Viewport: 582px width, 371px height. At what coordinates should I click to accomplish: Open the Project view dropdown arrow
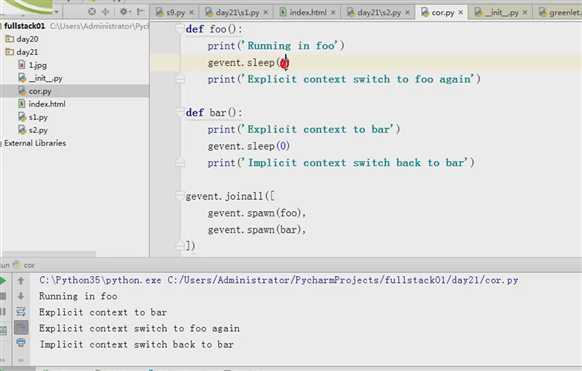click(56, 12)
